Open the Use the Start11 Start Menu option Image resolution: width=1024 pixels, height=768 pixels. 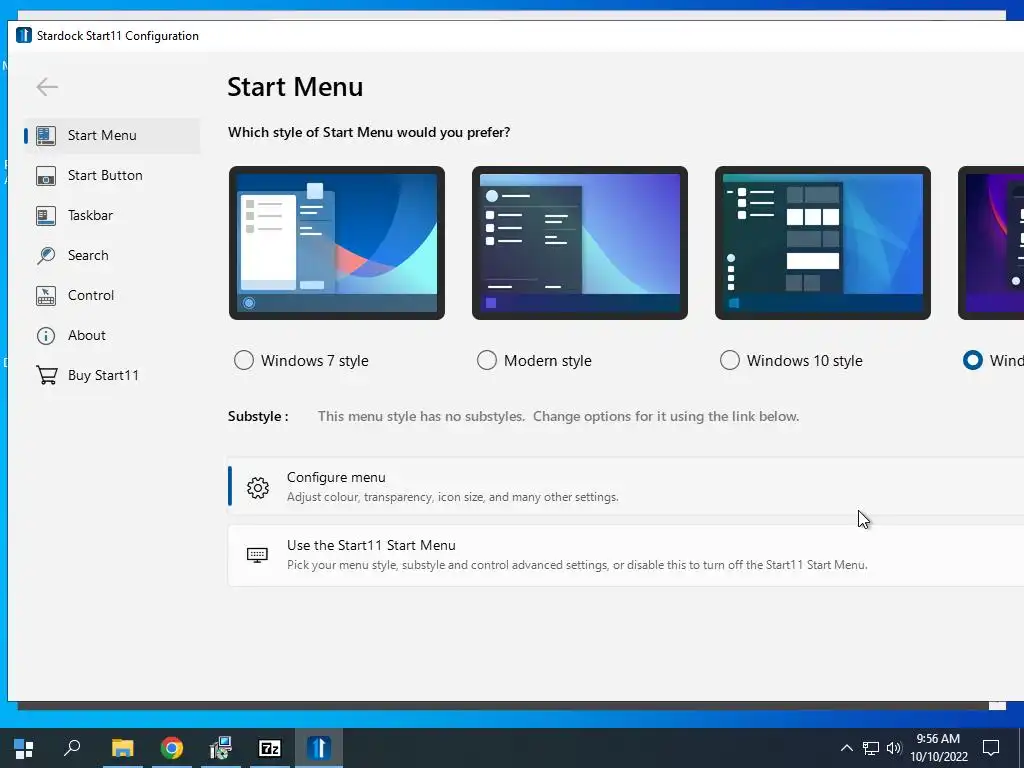[x=626, y=556]
